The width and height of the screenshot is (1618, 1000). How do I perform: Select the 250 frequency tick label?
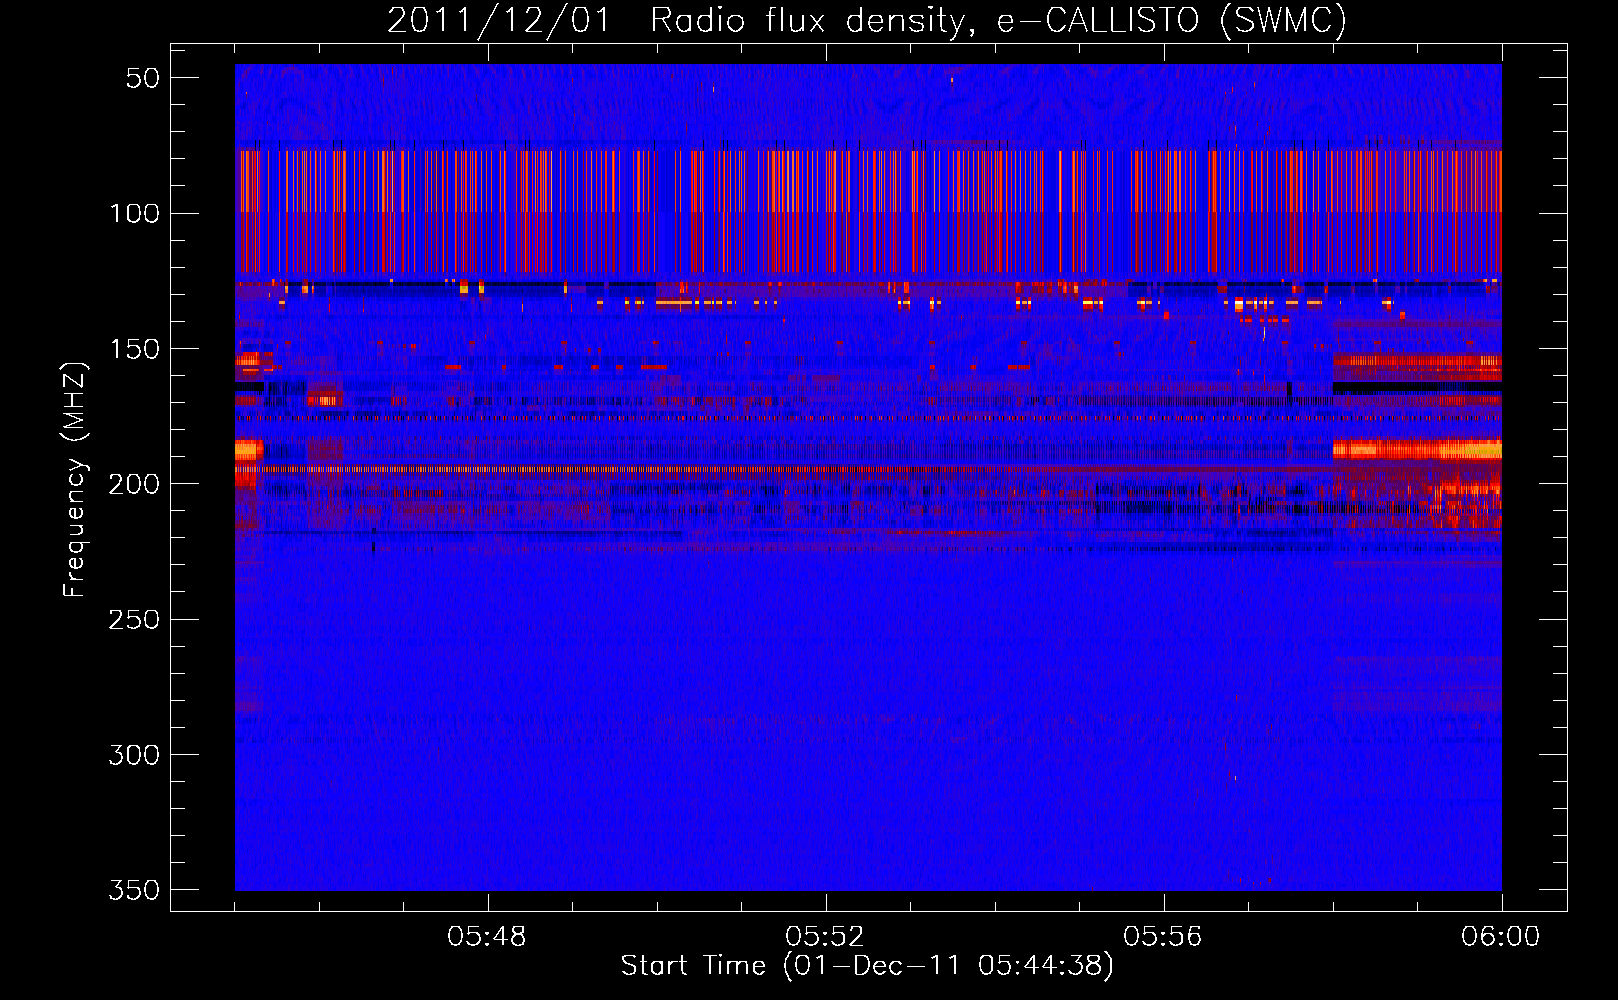[x=134, y=619]
